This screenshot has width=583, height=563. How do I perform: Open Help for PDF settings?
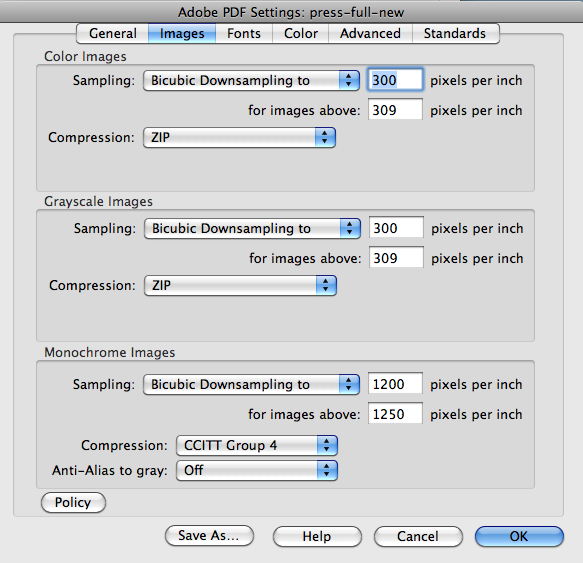pyautogui.click(x=317, y=536)
